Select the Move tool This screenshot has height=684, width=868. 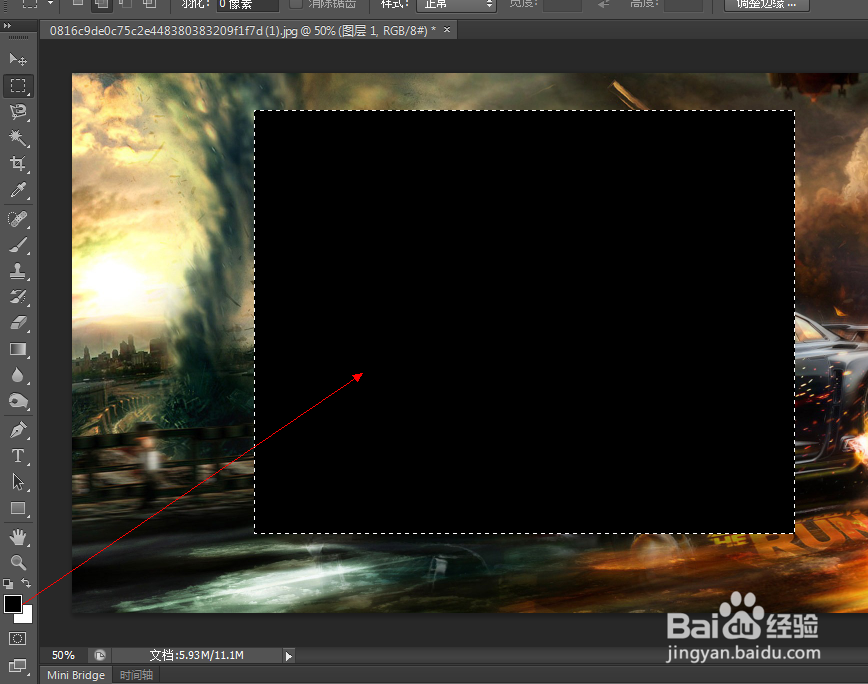pos(18,59)
